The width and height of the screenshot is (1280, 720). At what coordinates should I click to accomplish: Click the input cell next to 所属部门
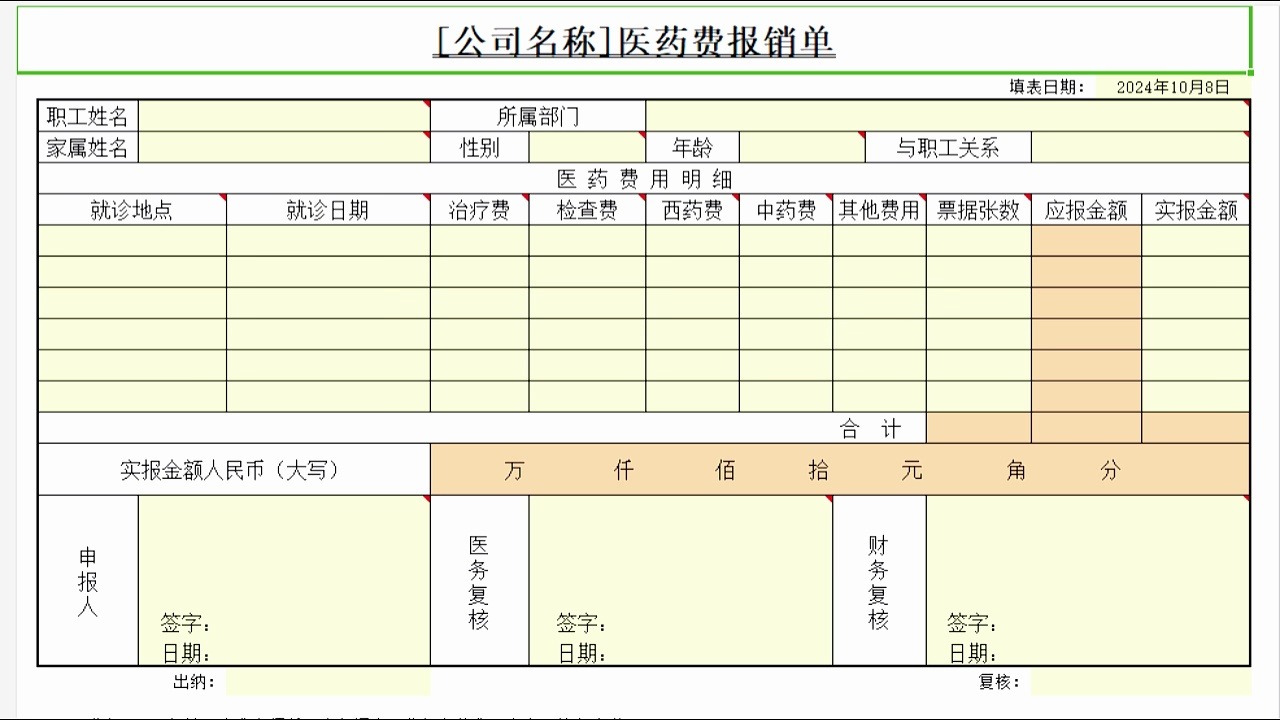[947, 116]
